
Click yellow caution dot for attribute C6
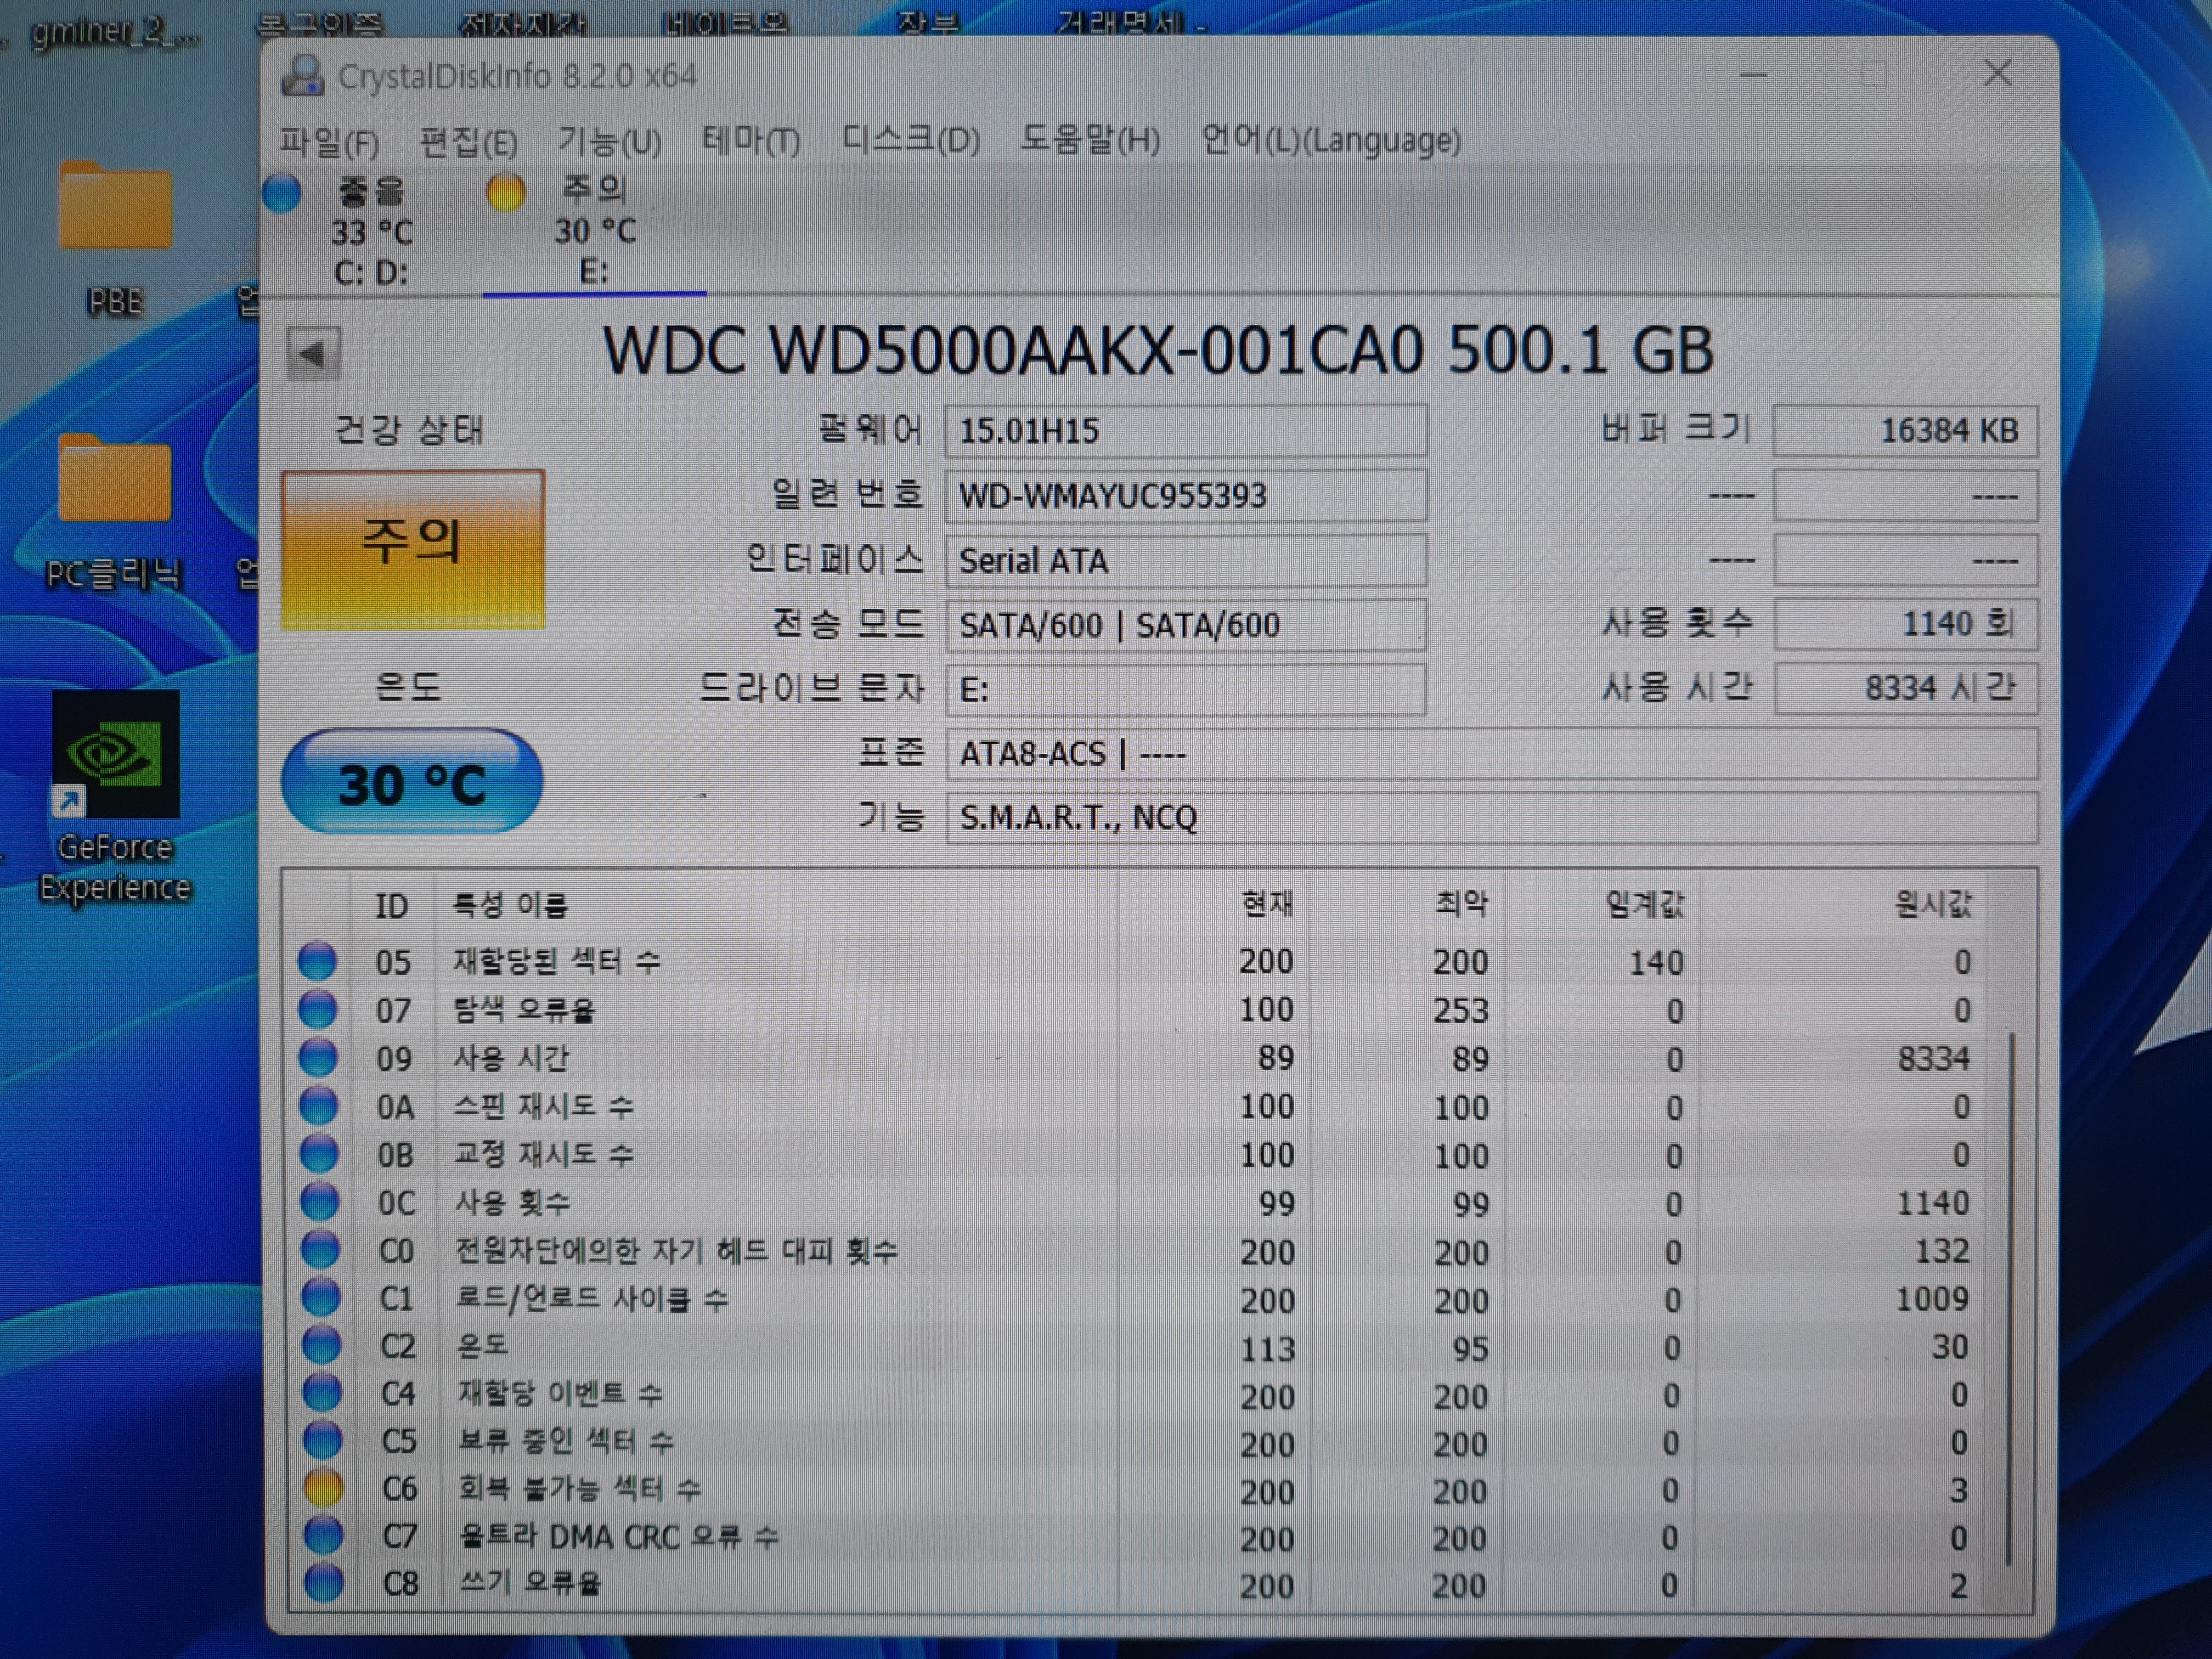(x=323, y=1487)
